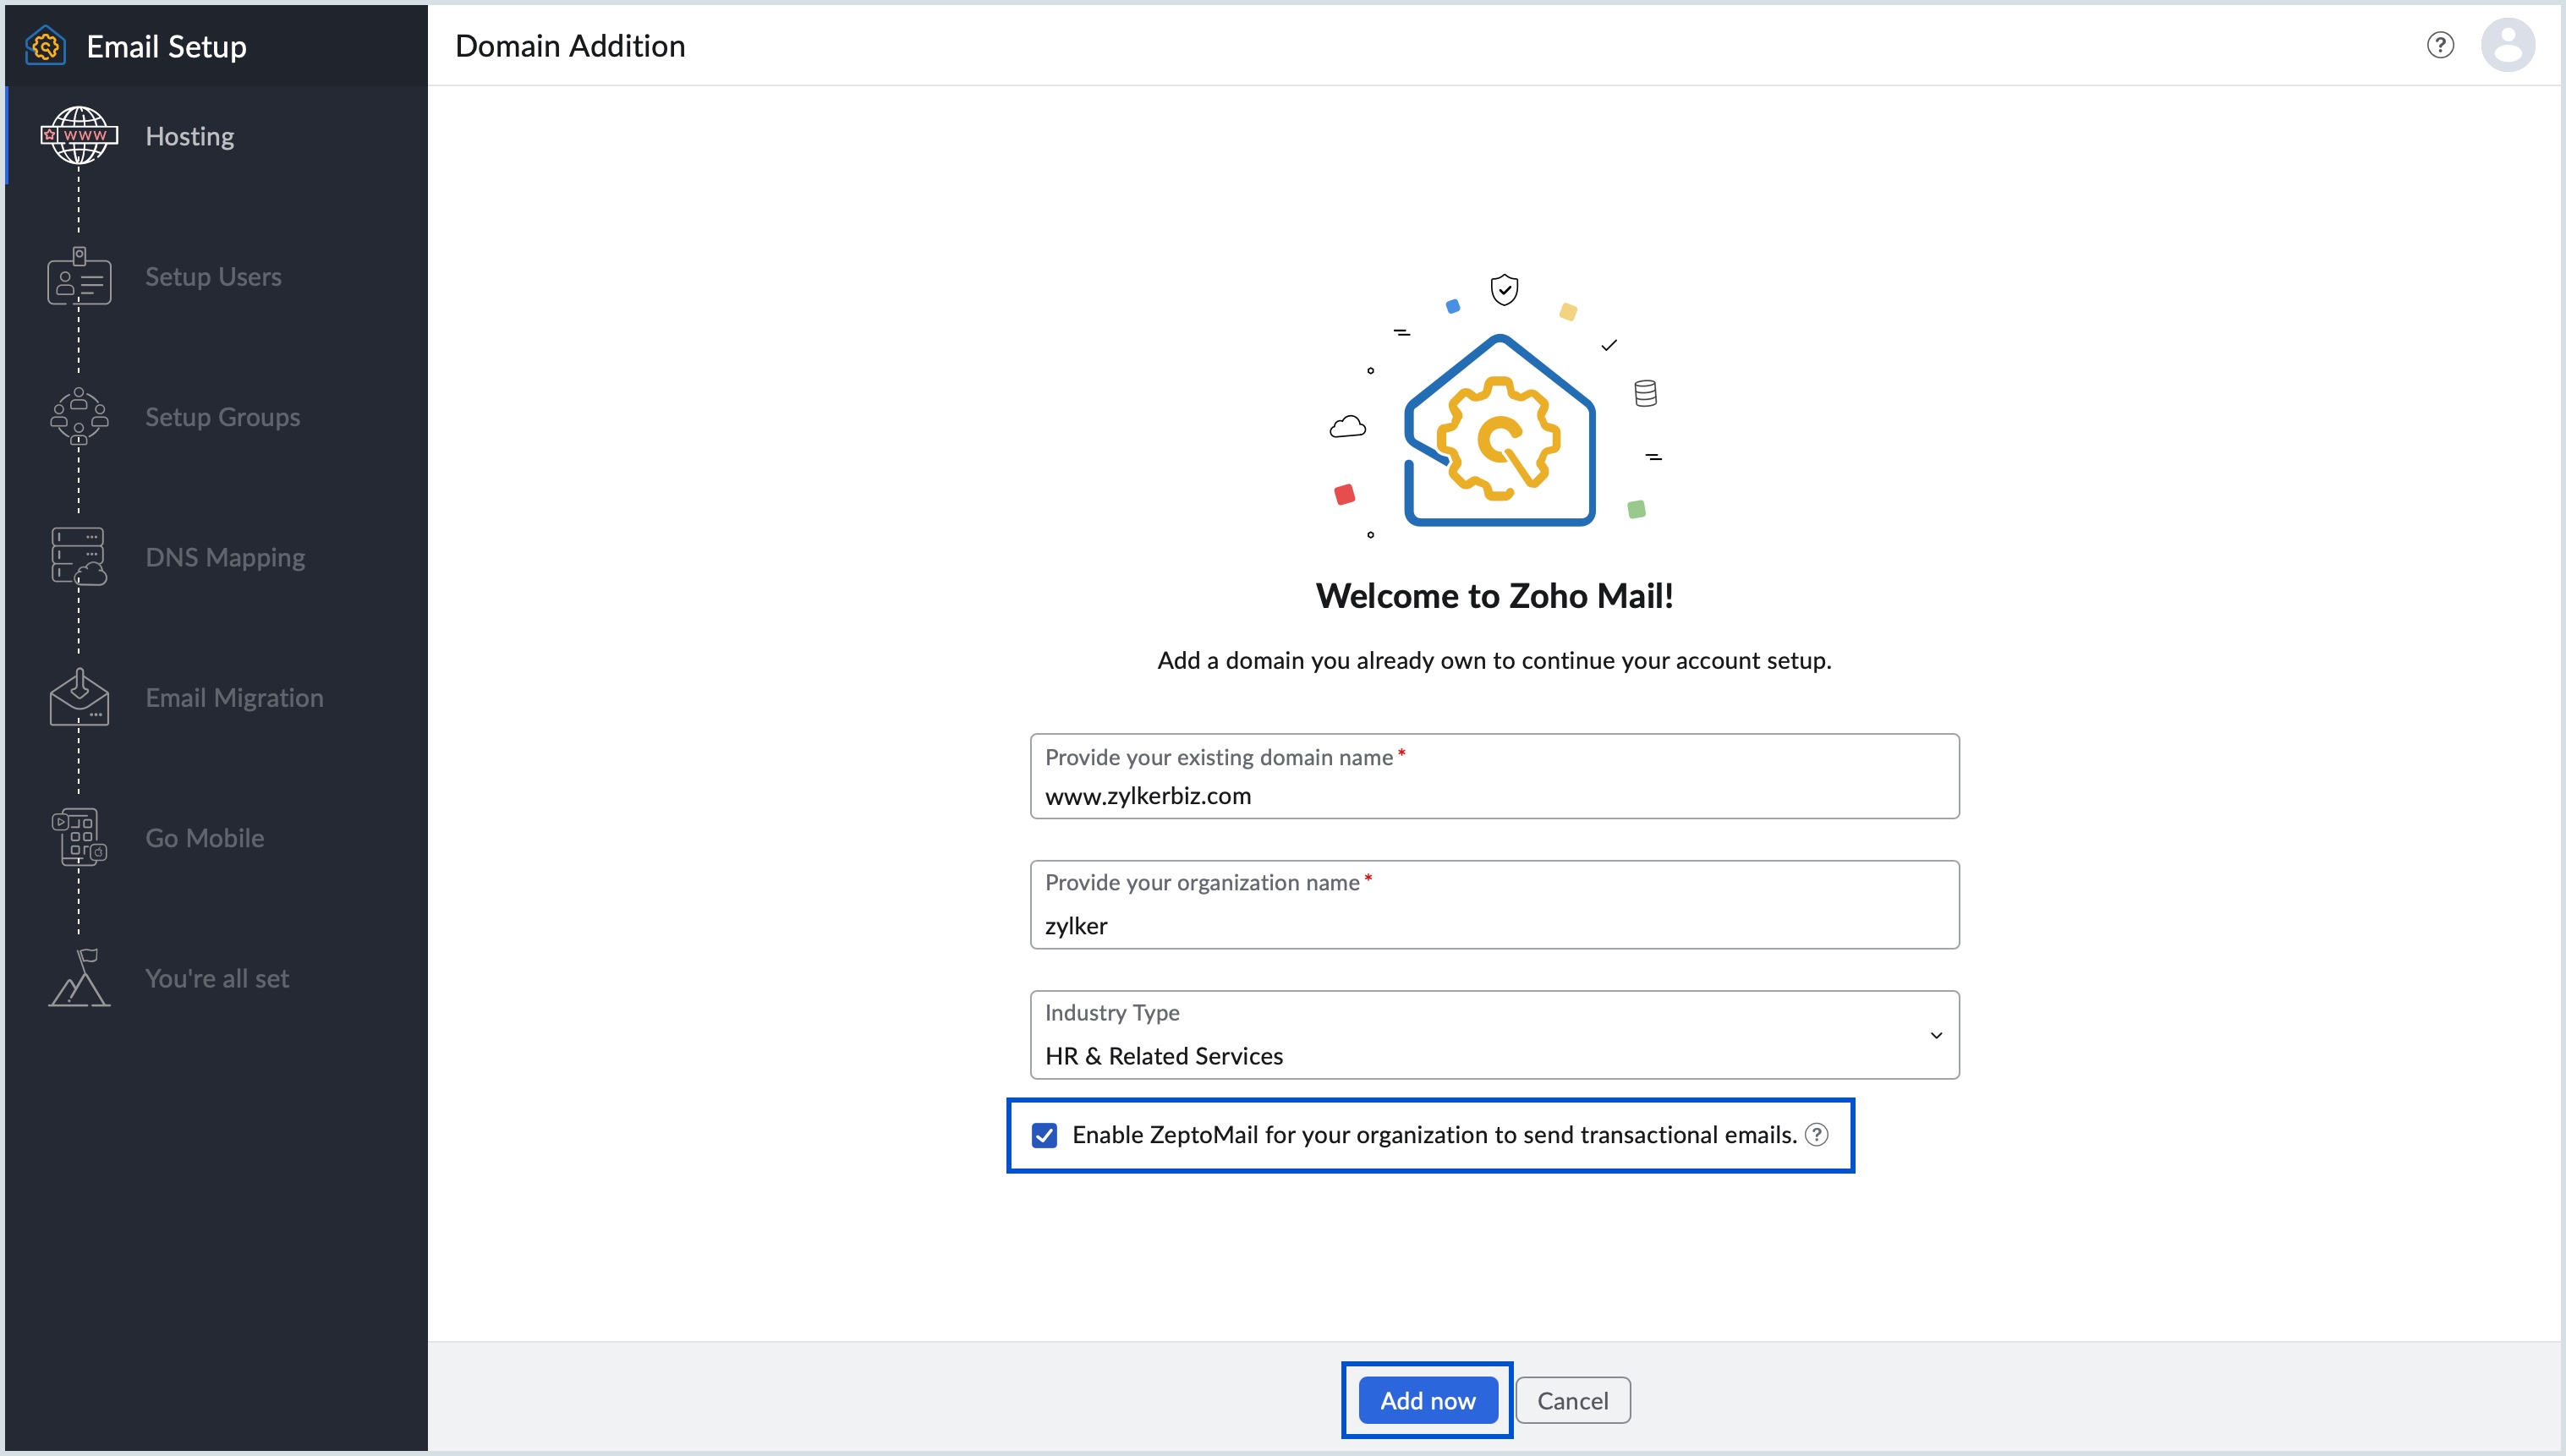Go to the Setup Groups step

point(222,417)
